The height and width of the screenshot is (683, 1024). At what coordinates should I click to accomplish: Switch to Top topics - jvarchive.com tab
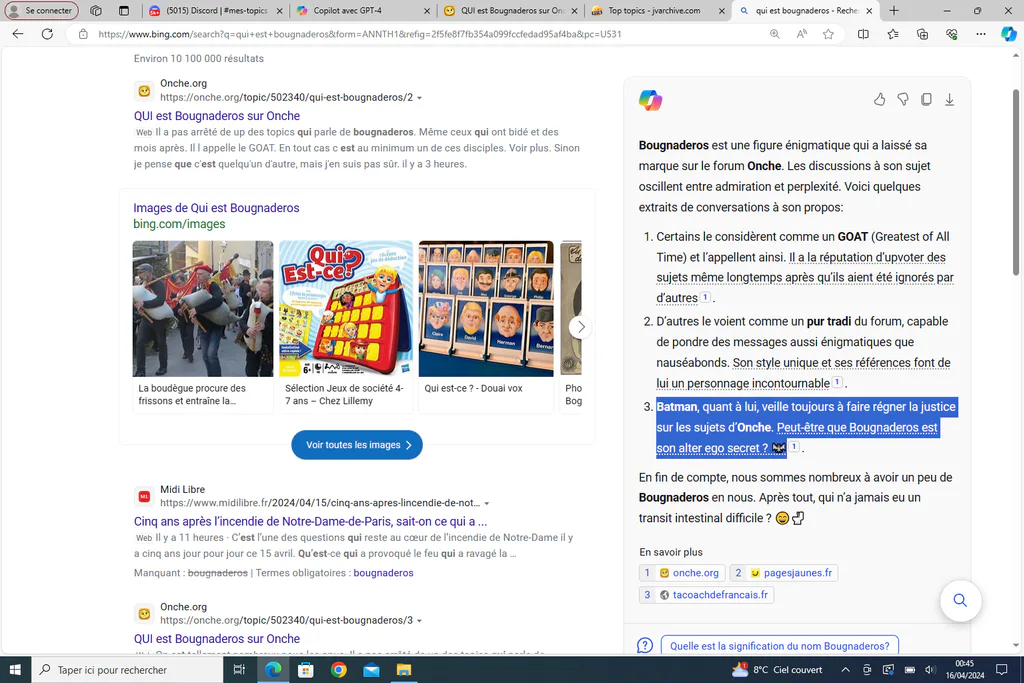[x=657, y=10]
